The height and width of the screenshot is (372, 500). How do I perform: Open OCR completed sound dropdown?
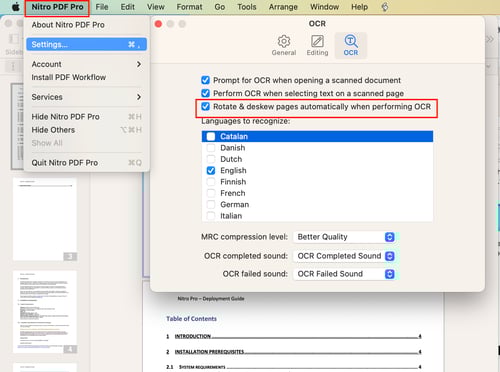(x=345, y=256)
